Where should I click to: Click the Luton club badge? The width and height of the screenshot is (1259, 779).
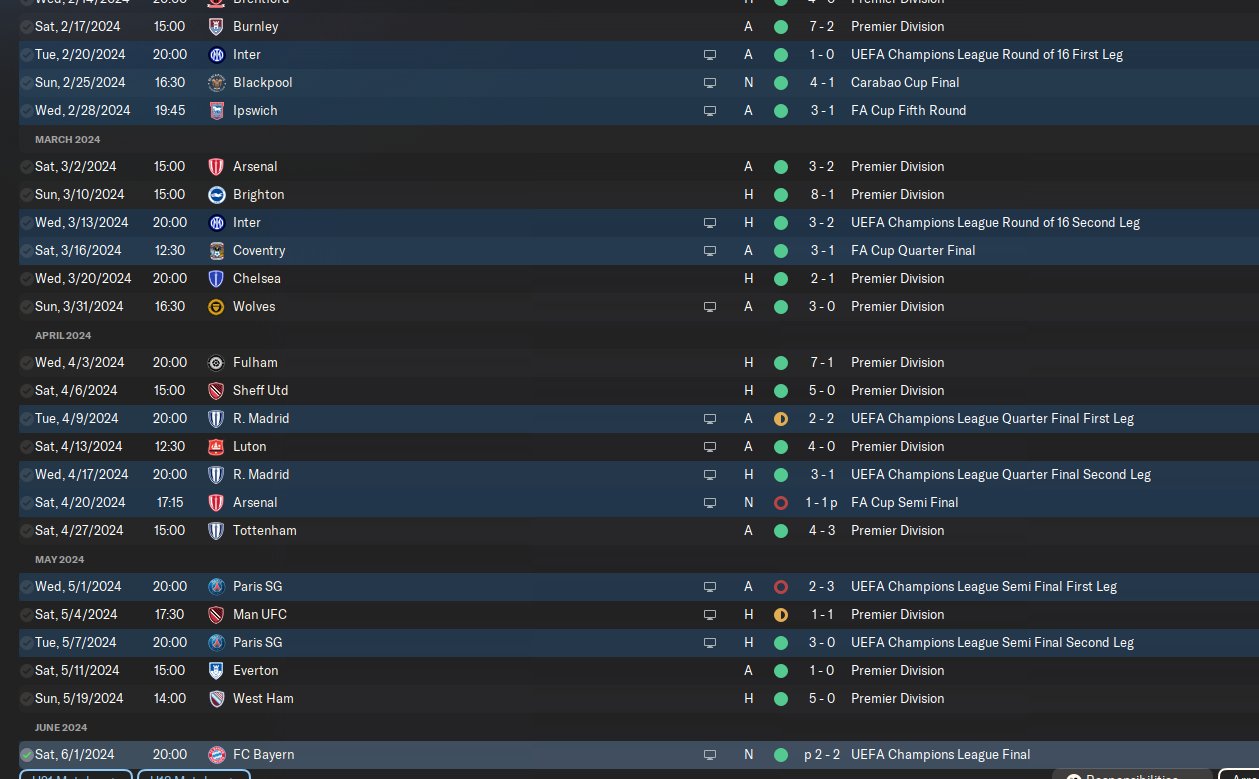[x=216, y=446]
